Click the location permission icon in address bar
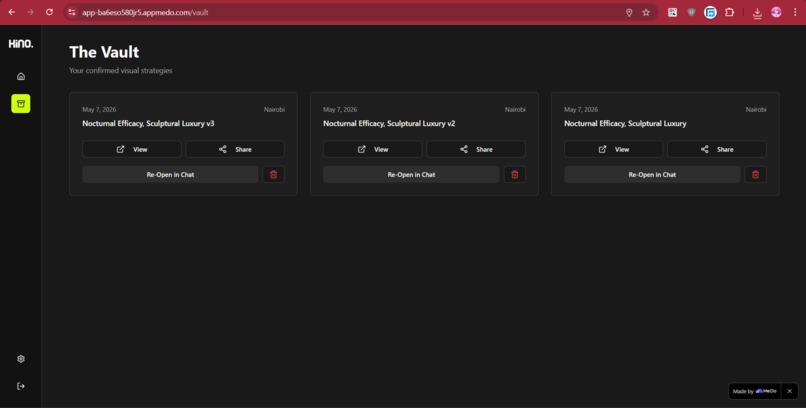 [x=629, y=12]
